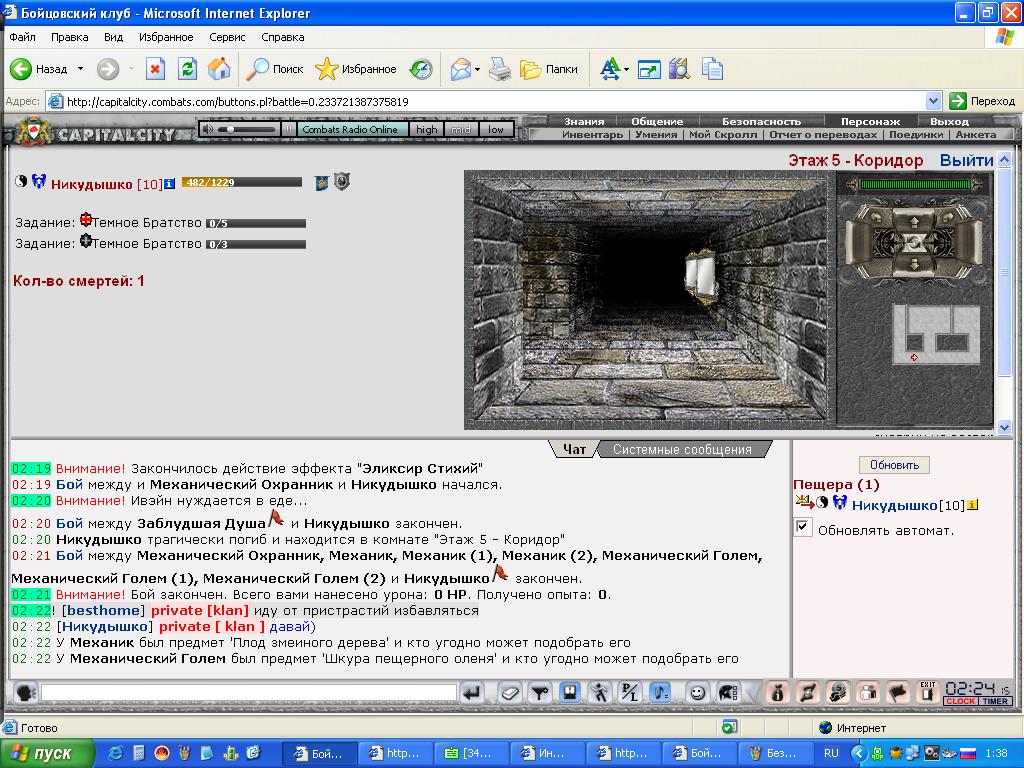Click the Обновить button
This screenshot has width=1024, height=768.
(894, 465)
